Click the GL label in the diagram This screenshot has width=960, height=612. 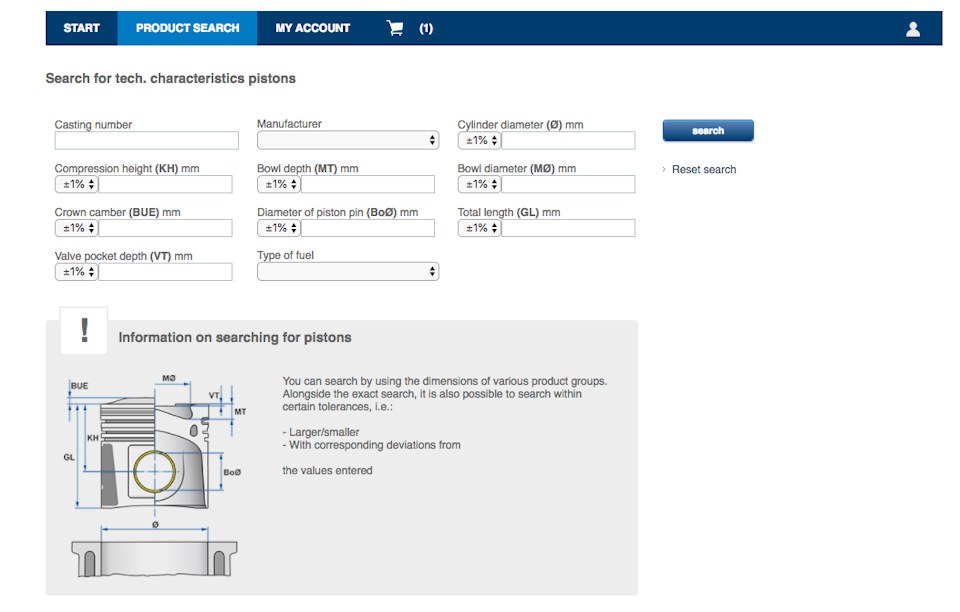pos(69,457)
